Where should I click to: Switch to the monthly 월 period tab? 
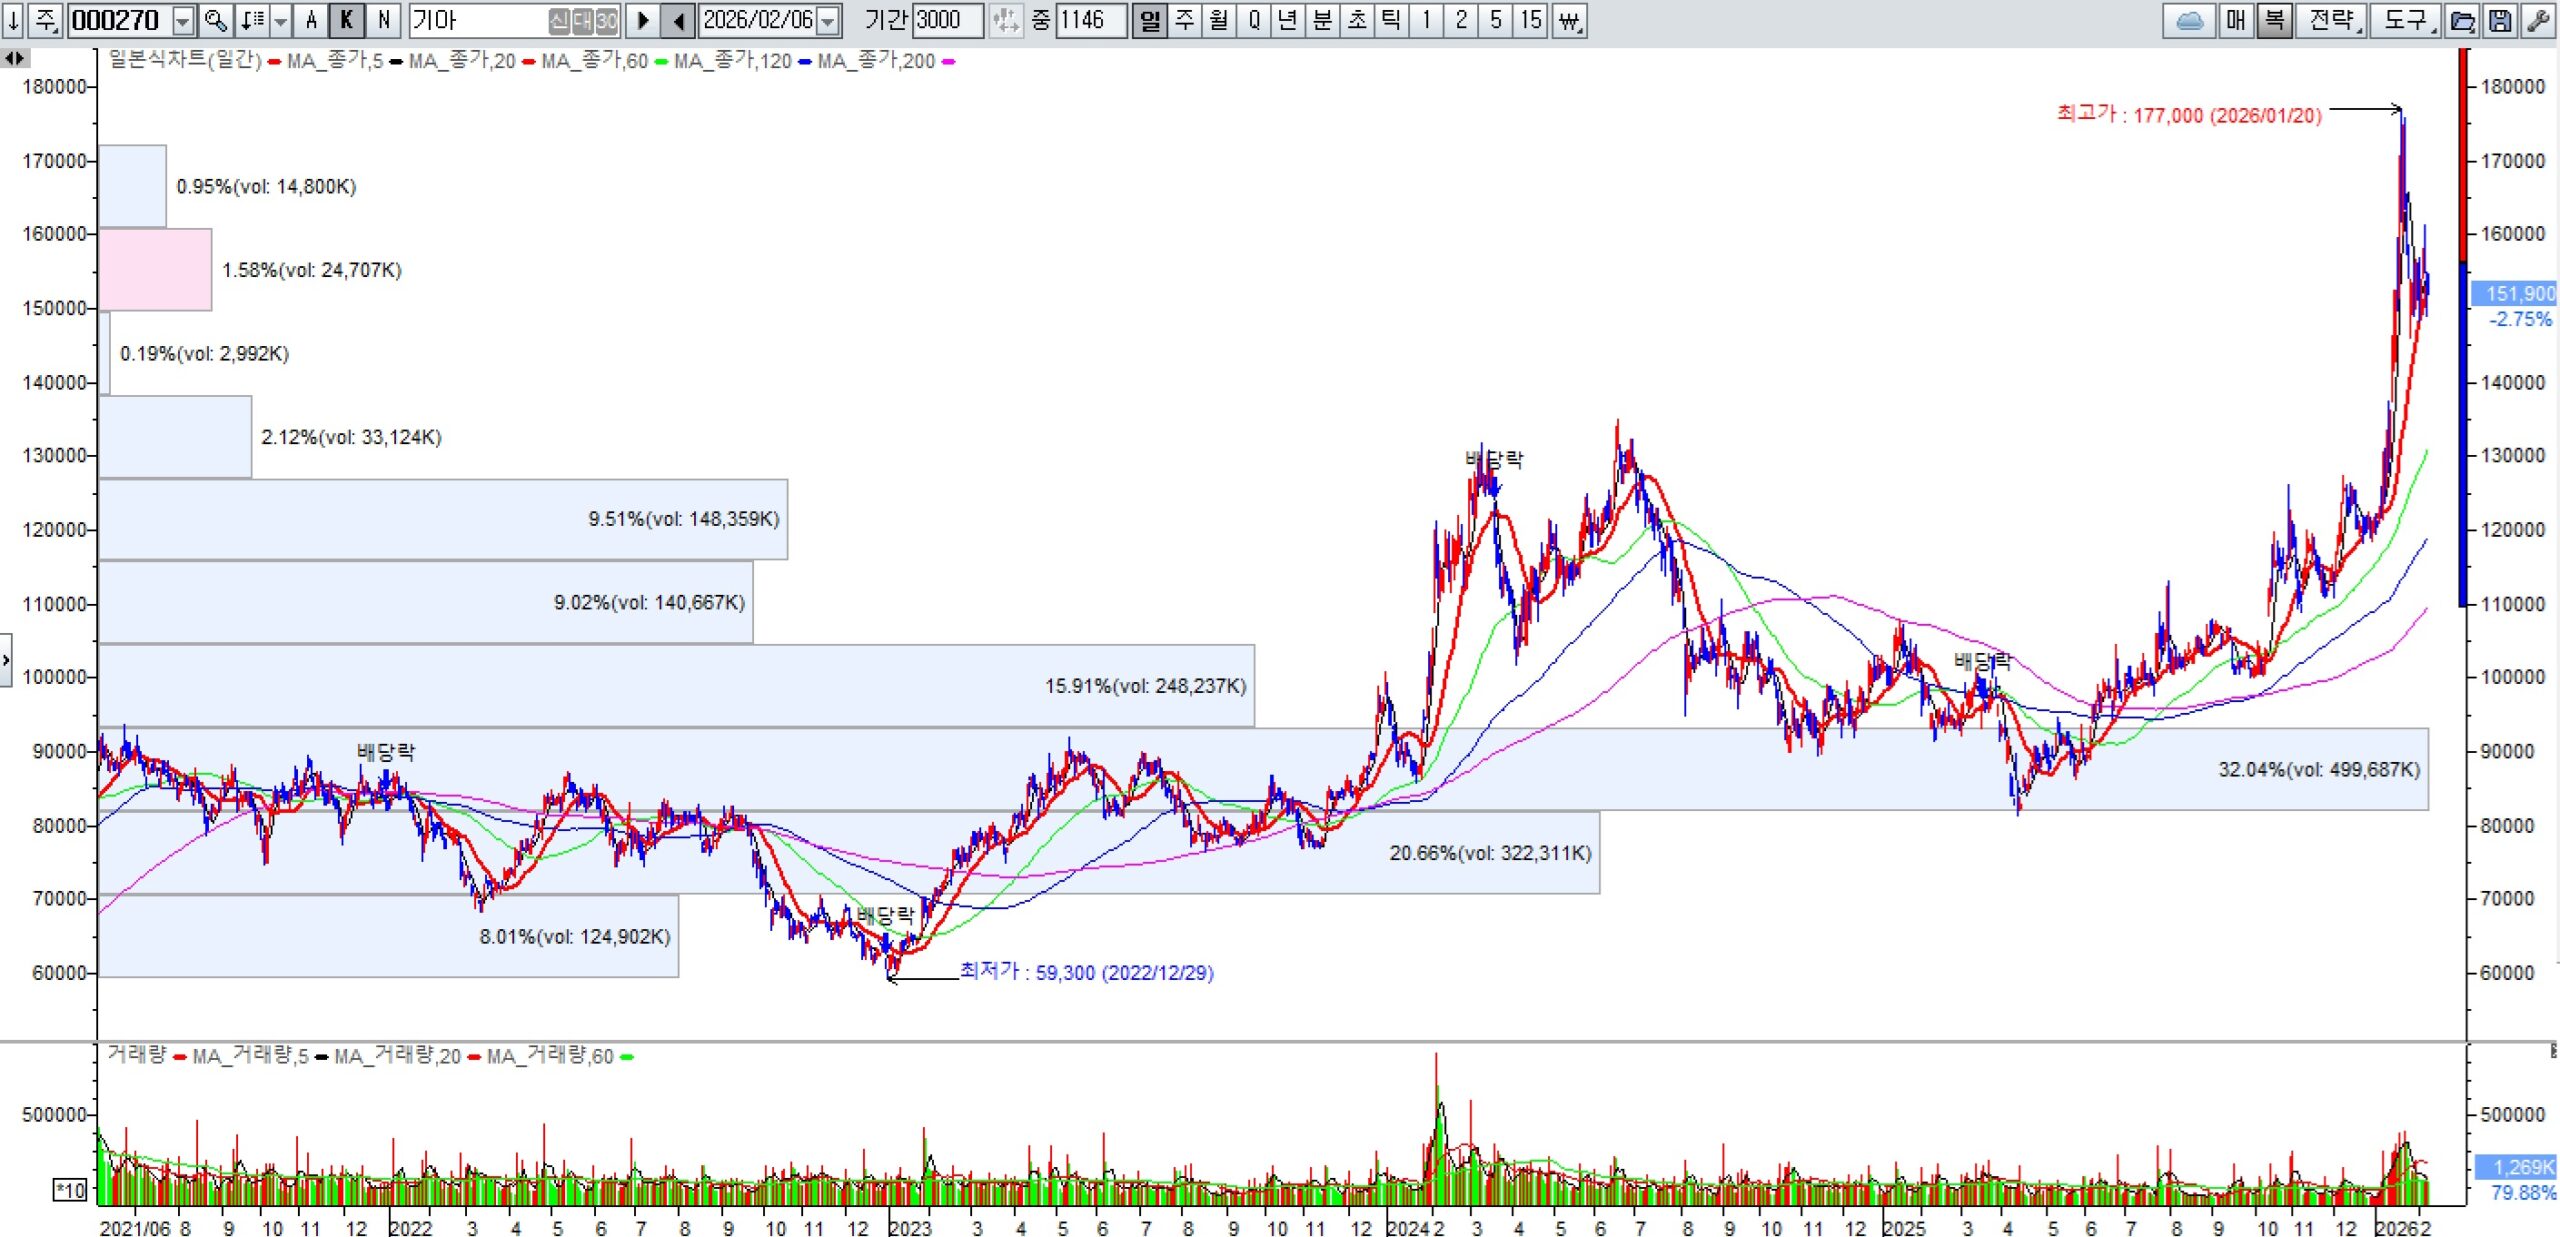1219,20
